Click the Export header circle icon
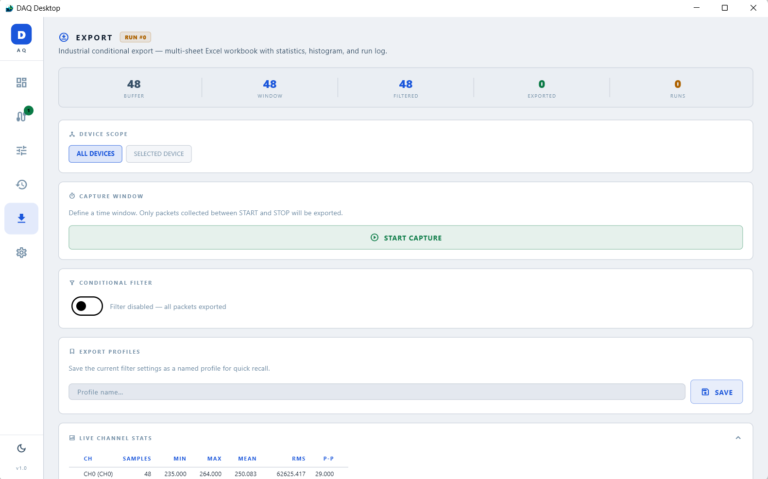This screenshot has width=768, height=479. [64, 37]
